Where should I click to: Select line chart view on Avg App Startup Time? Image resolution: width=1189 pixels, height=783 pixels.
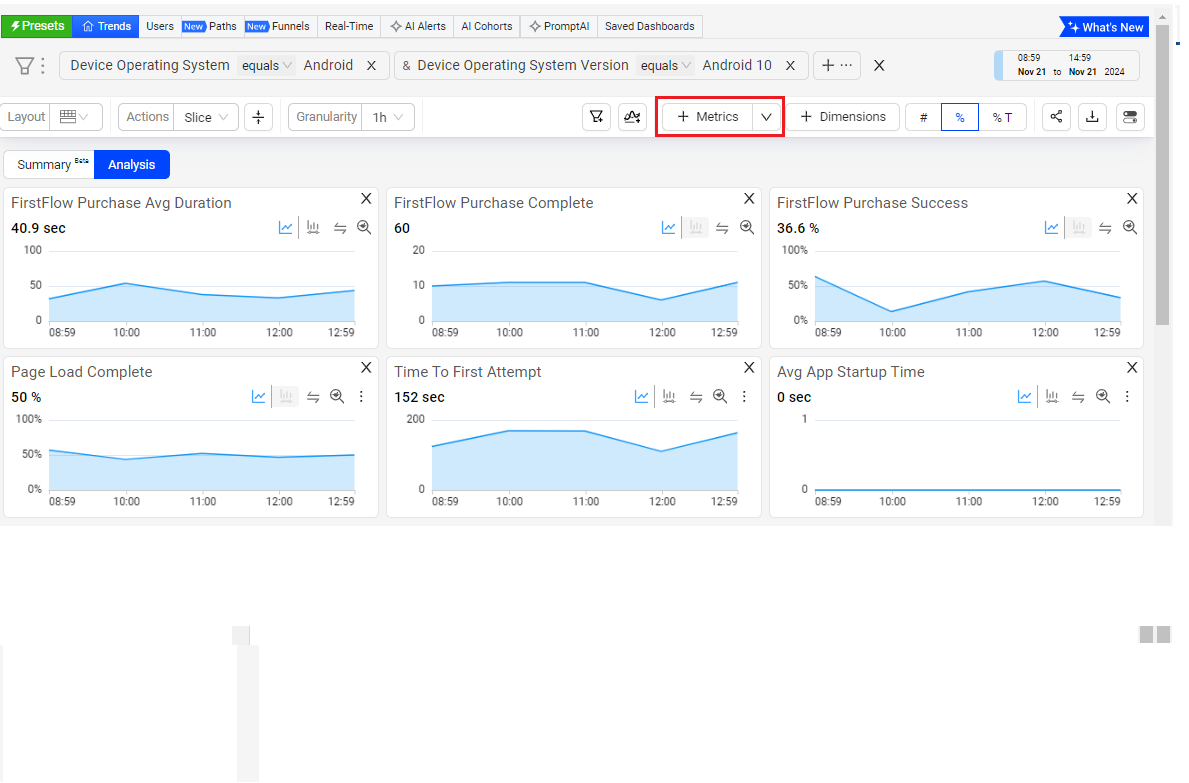(1025, 397)
